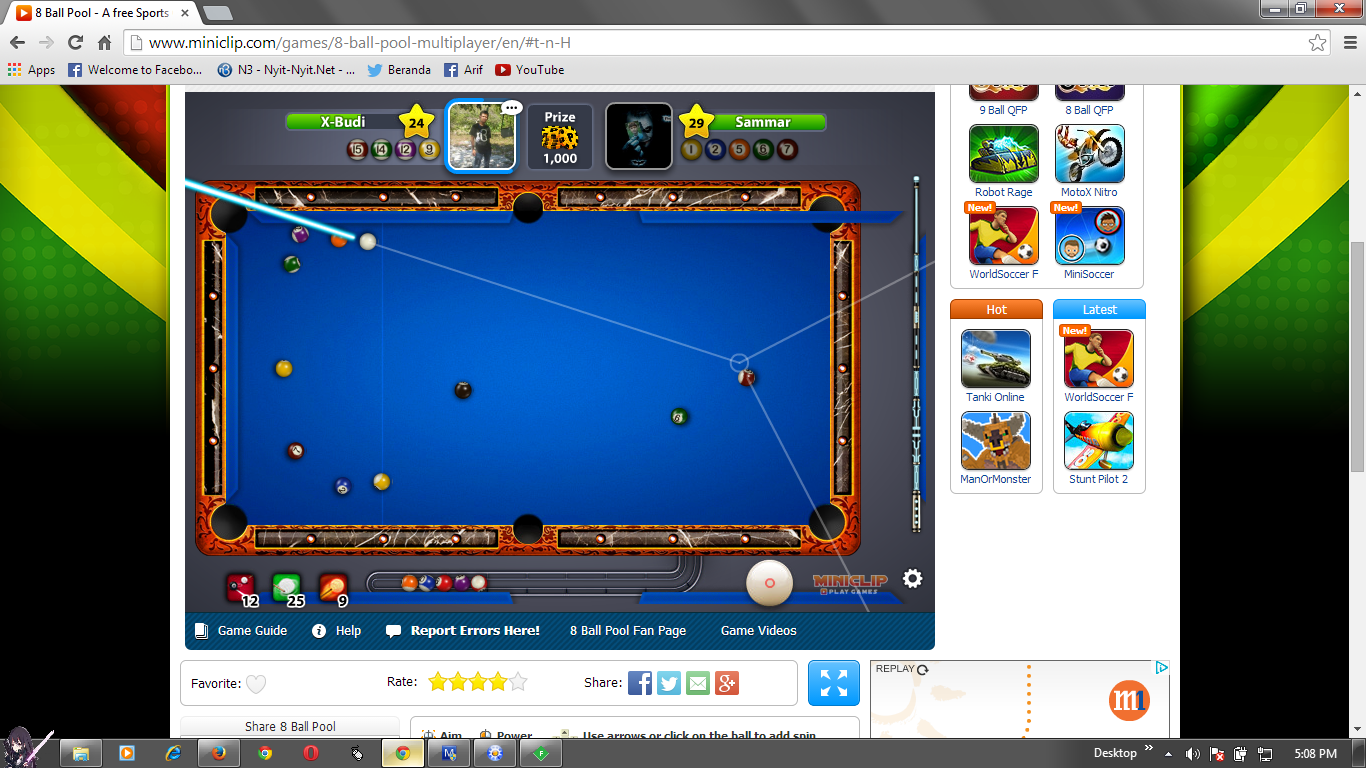
Task: Switch to the Hot games tab
Action: pos(996,310)
